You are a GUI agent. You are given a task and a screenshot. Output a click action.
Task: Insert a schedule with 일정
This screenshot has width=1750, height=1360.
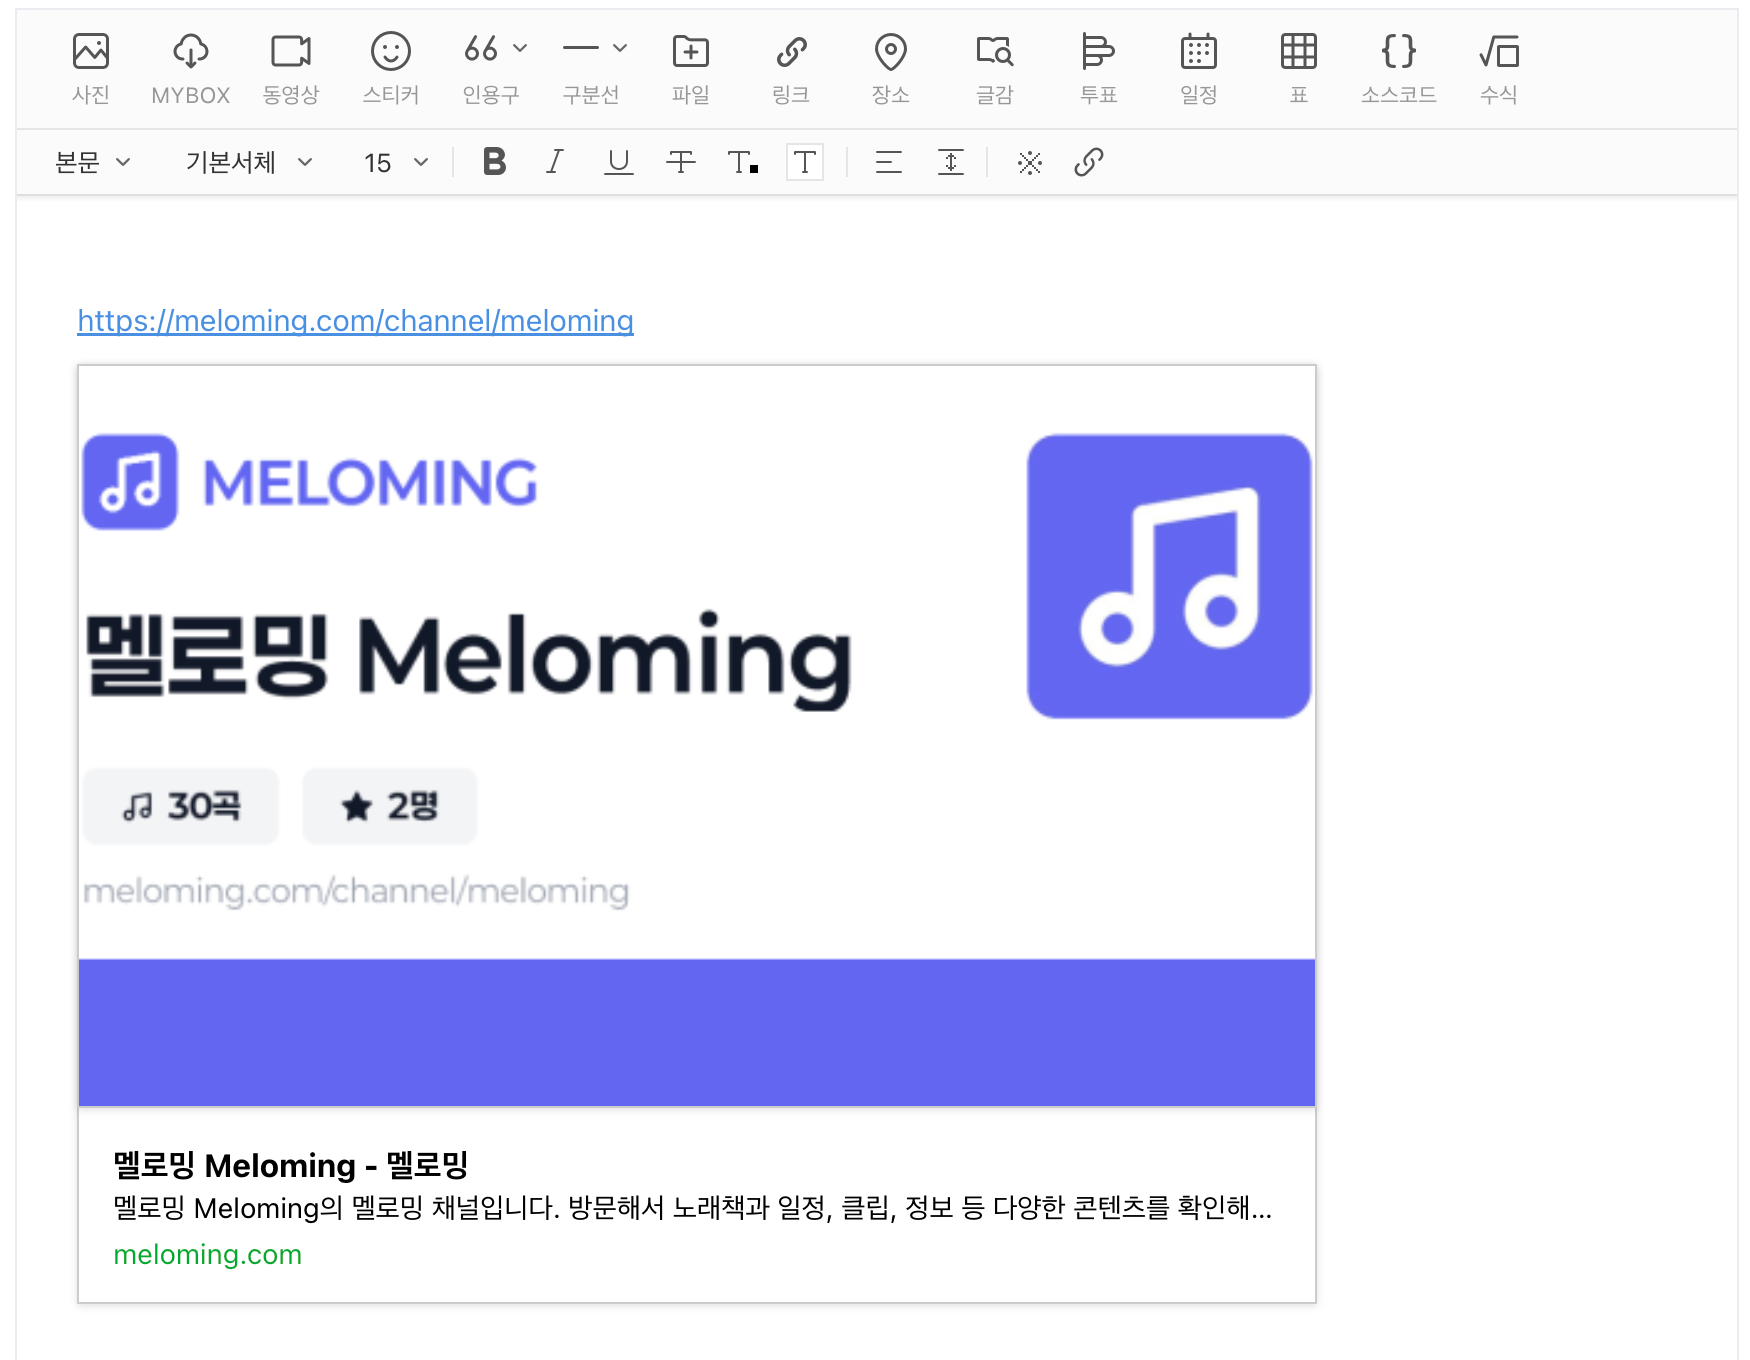coord(1199,68)
